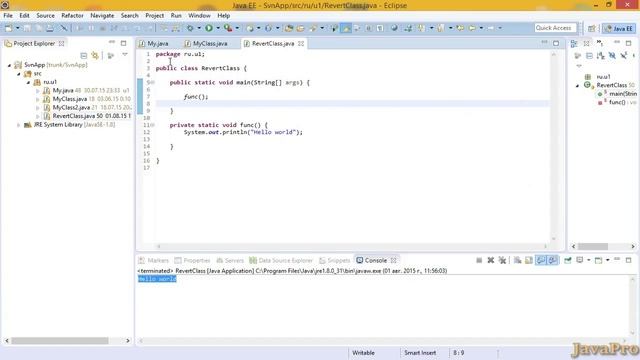Close the RevertClass.java editor tab

click(301, 43)
